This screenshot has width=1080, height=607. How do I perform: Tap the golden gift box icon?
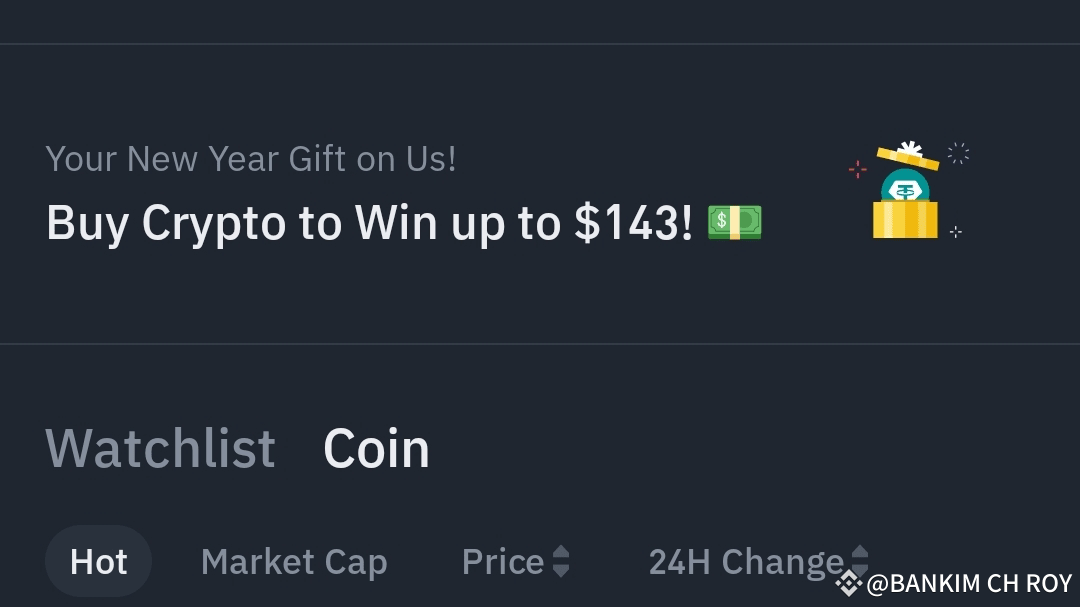pos(905,218)
